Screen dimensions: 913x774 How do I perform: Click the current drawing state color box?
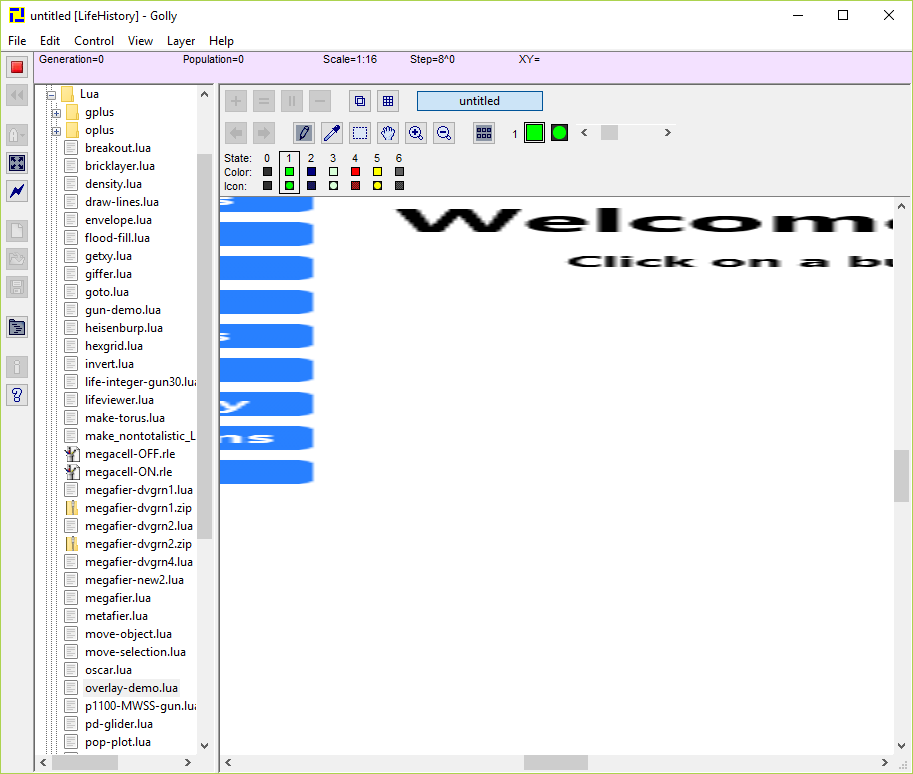pos(535,133)
